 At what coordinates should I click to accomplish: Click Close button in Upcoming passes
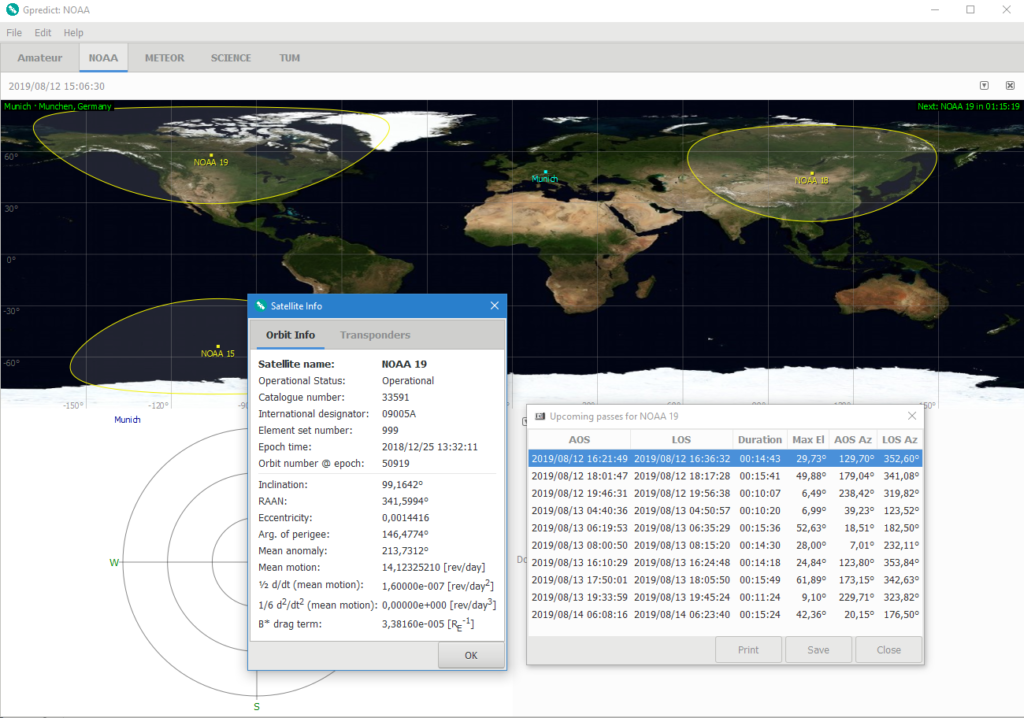[889, 649]
